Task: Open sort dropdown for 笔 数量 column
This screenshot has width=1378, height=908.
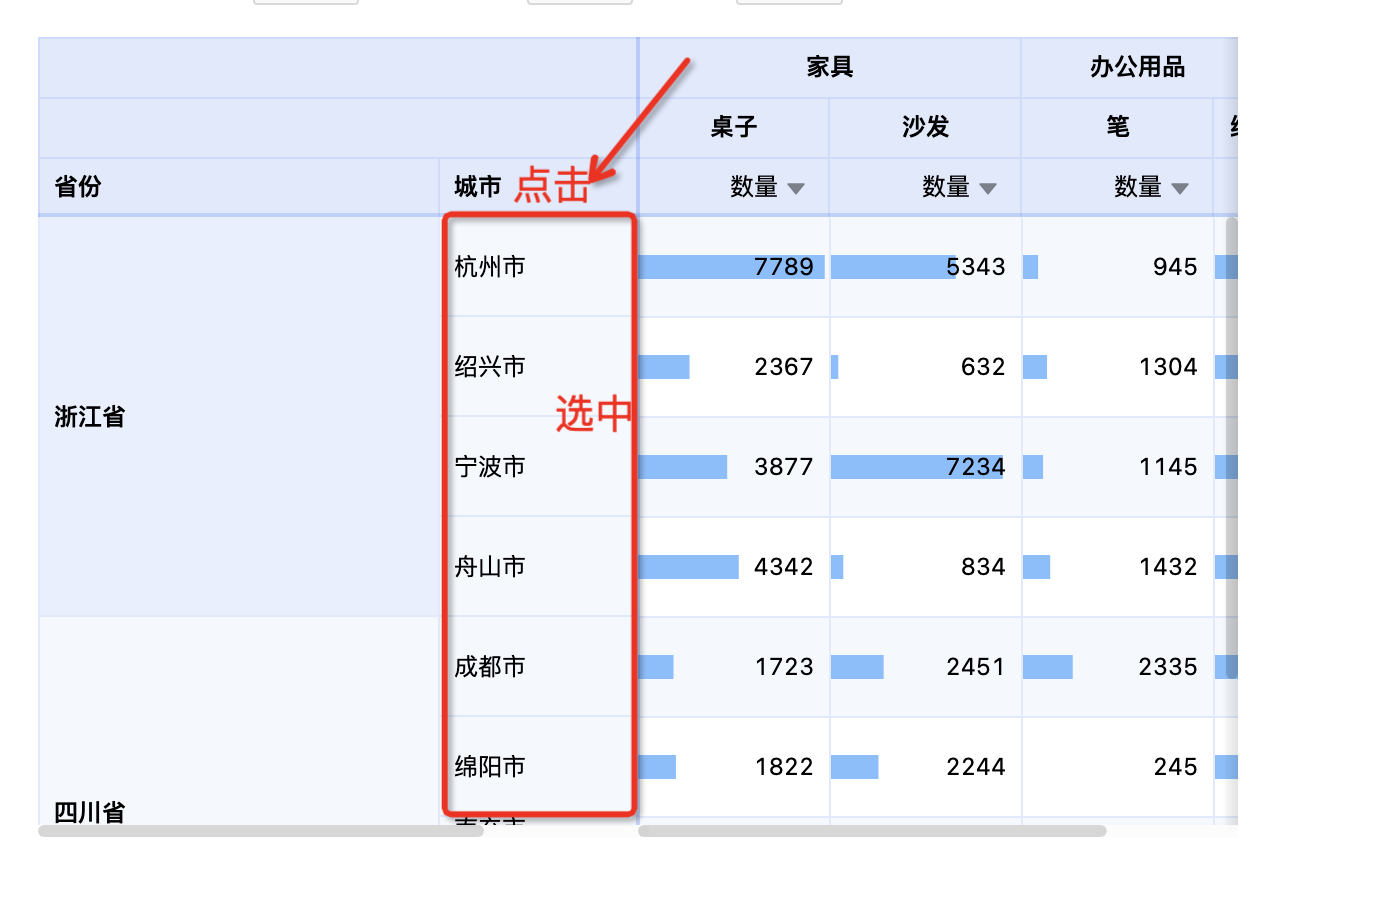Action: tap(1180, 188)
